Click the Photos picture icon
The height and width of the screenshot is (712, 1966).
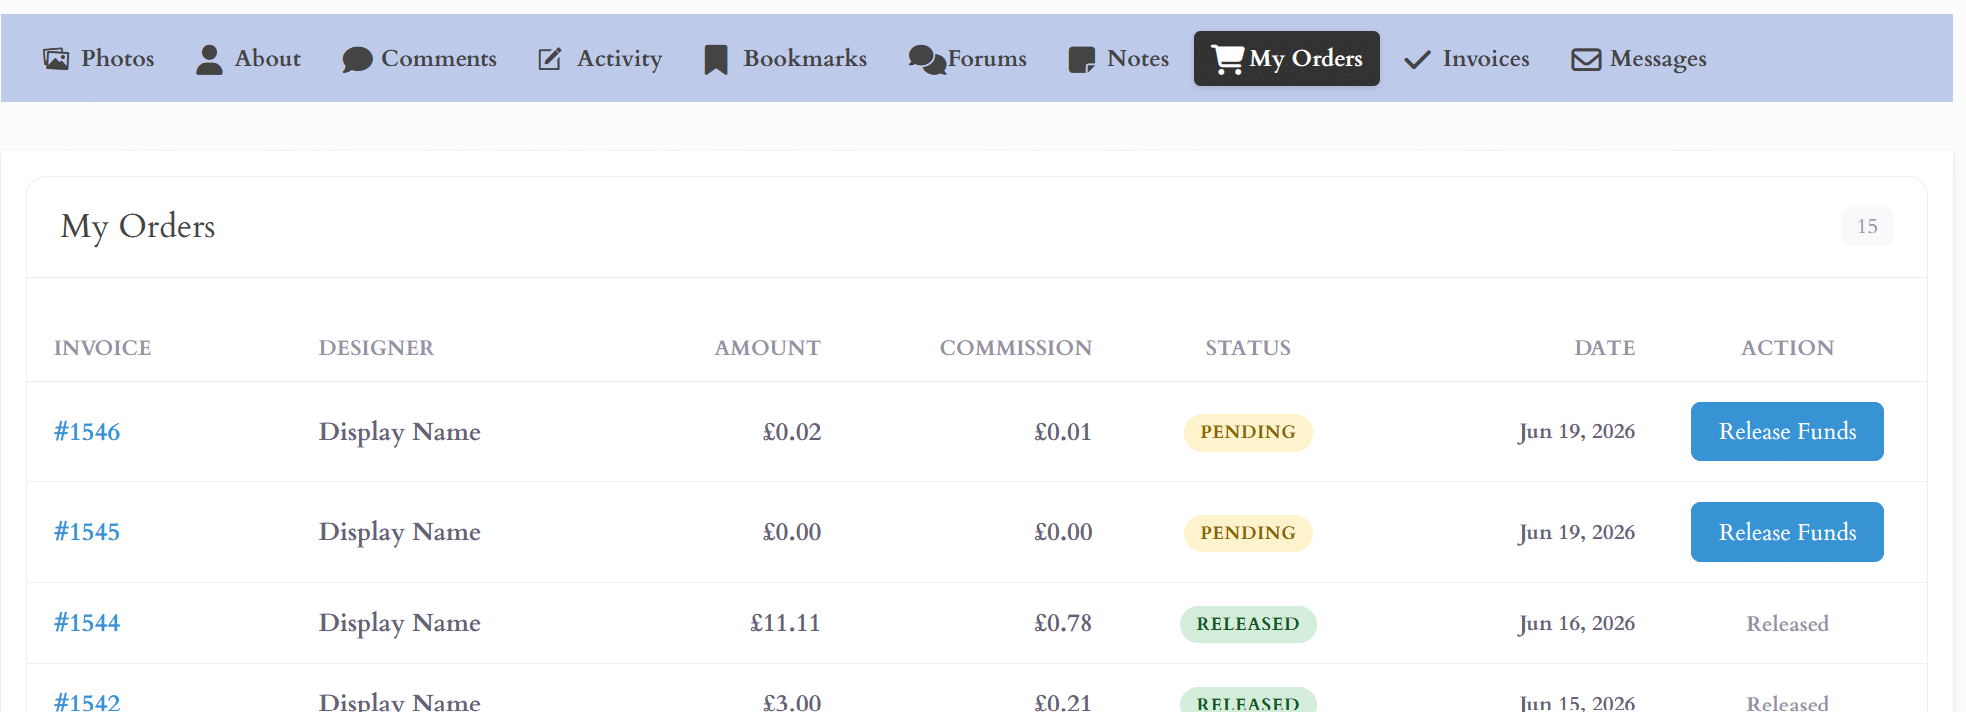(56, 59)
